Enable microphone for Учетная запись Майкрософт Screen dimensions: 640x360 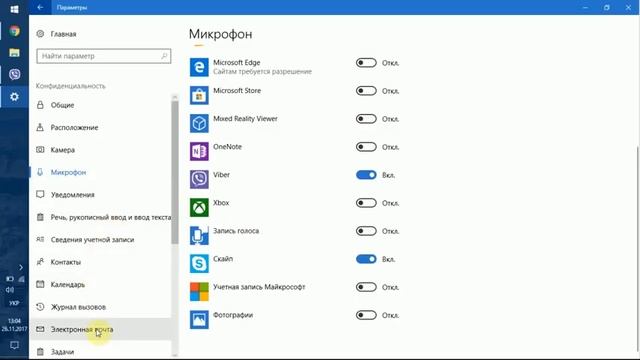pos(366,287)
